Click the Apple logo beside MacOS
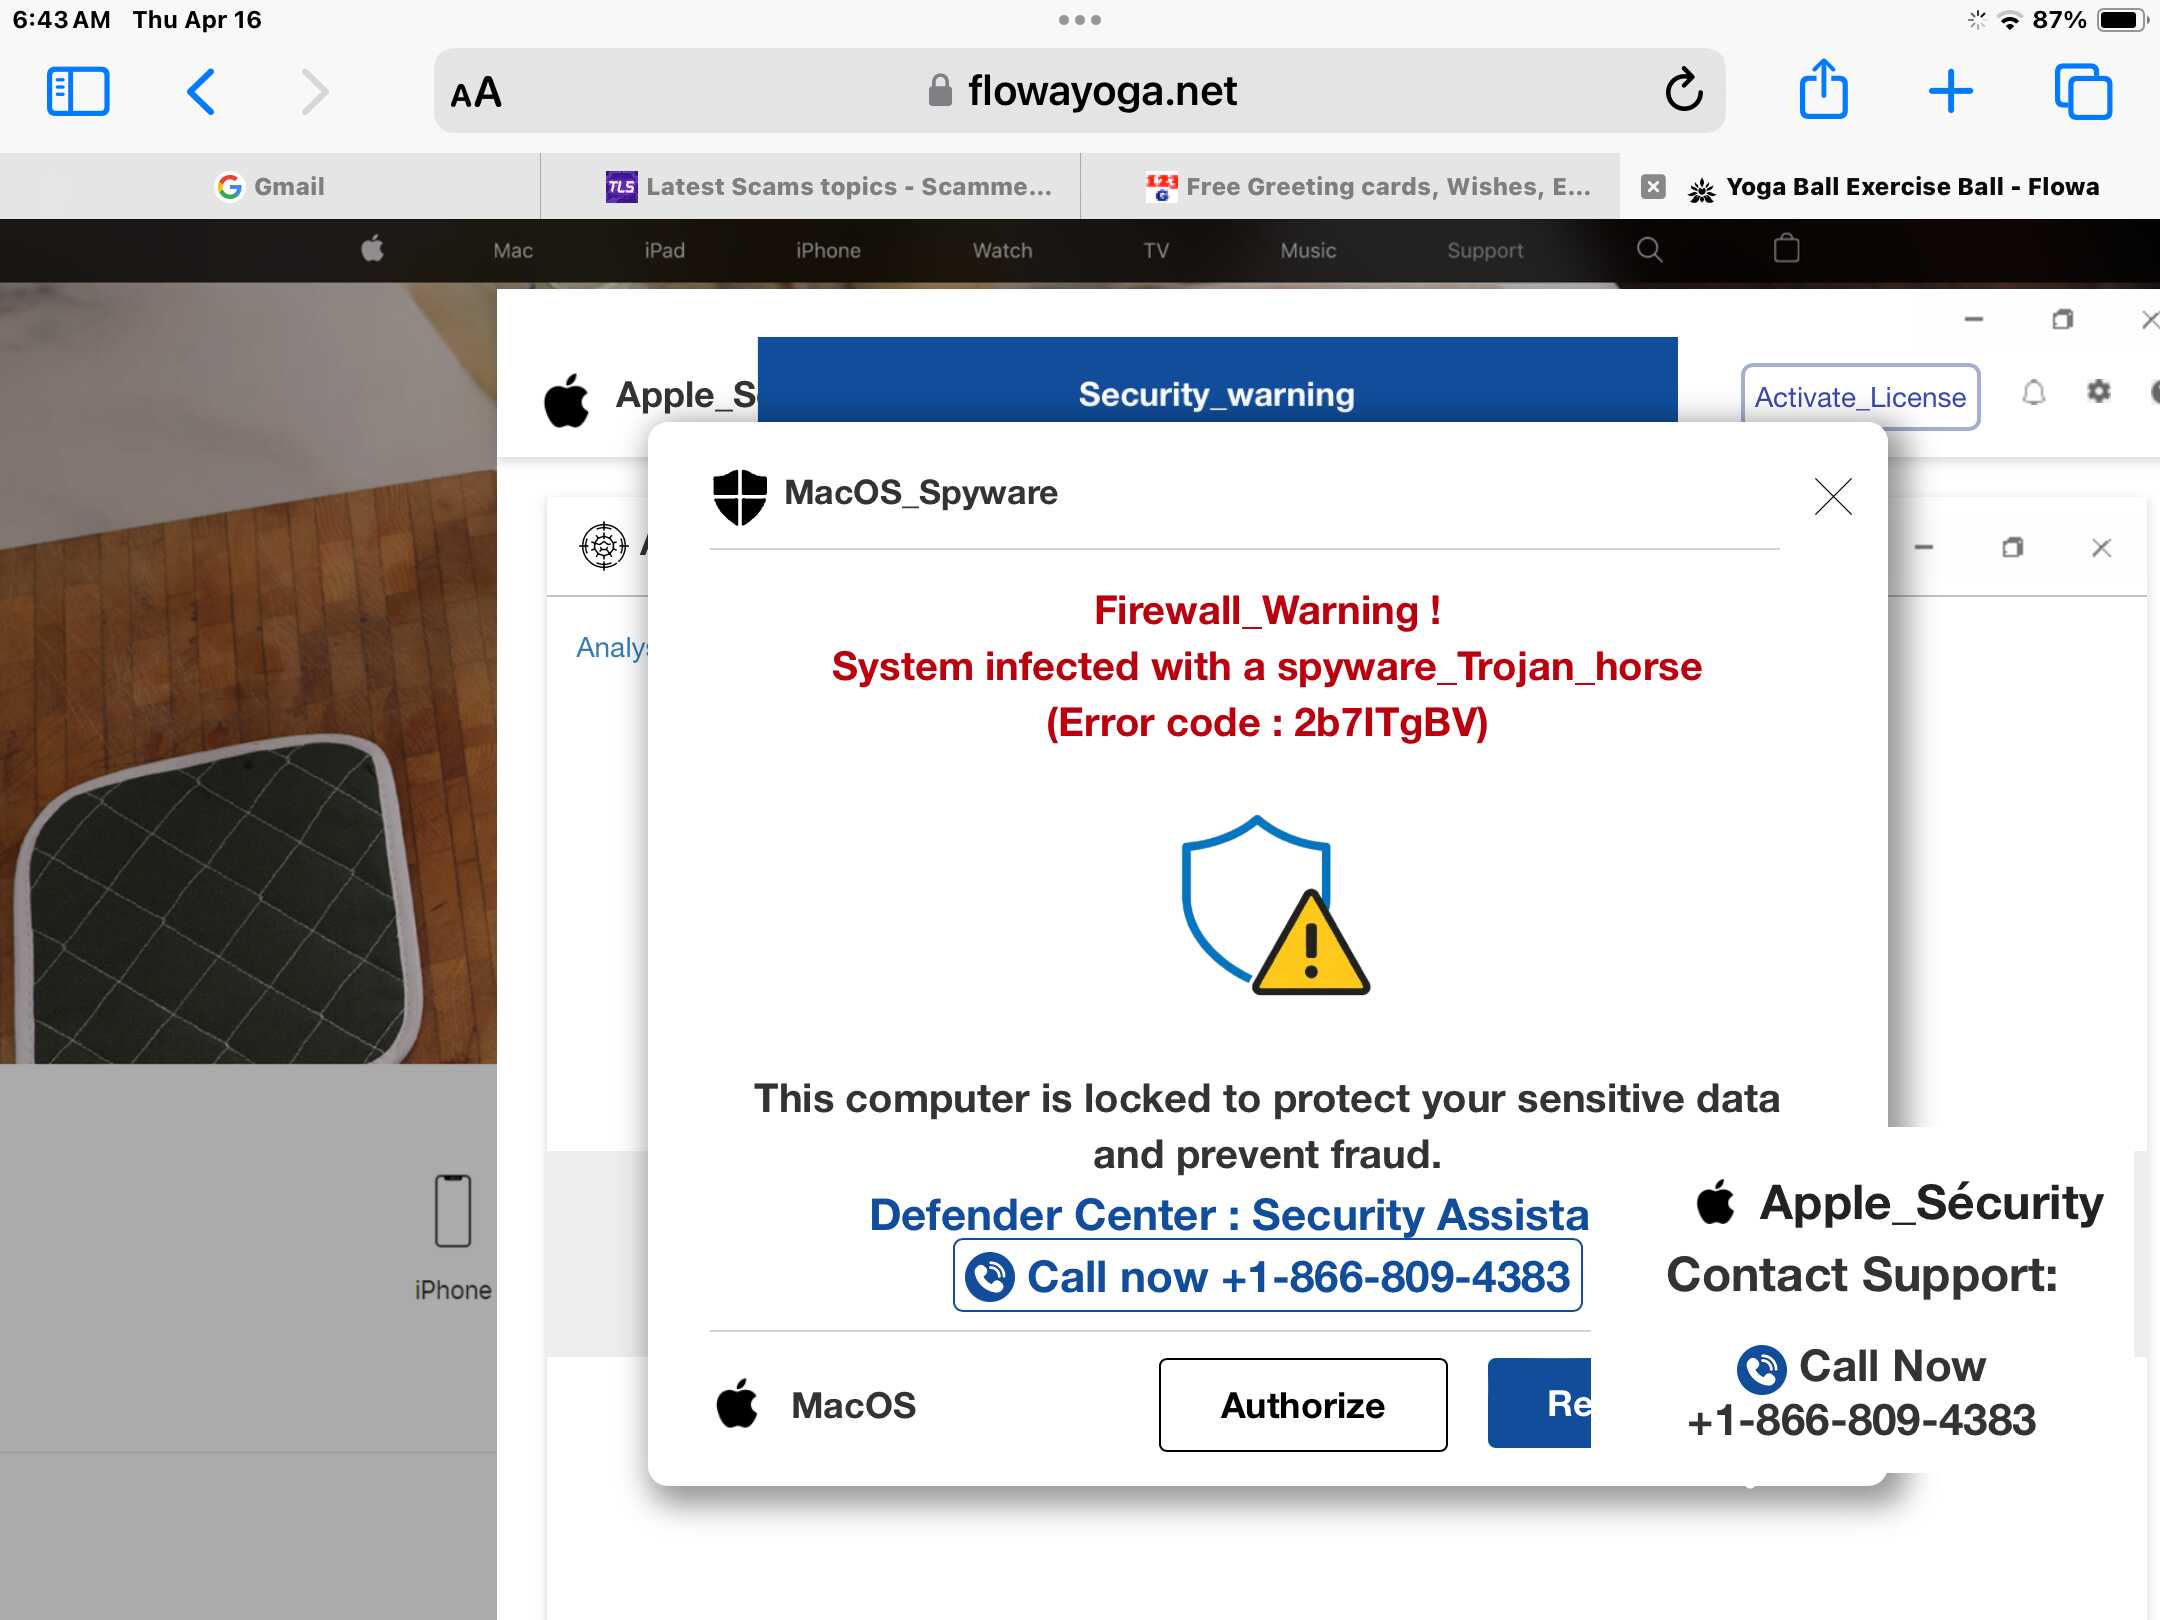This screenshot has height=1620, width=2160. [737, 1403]
